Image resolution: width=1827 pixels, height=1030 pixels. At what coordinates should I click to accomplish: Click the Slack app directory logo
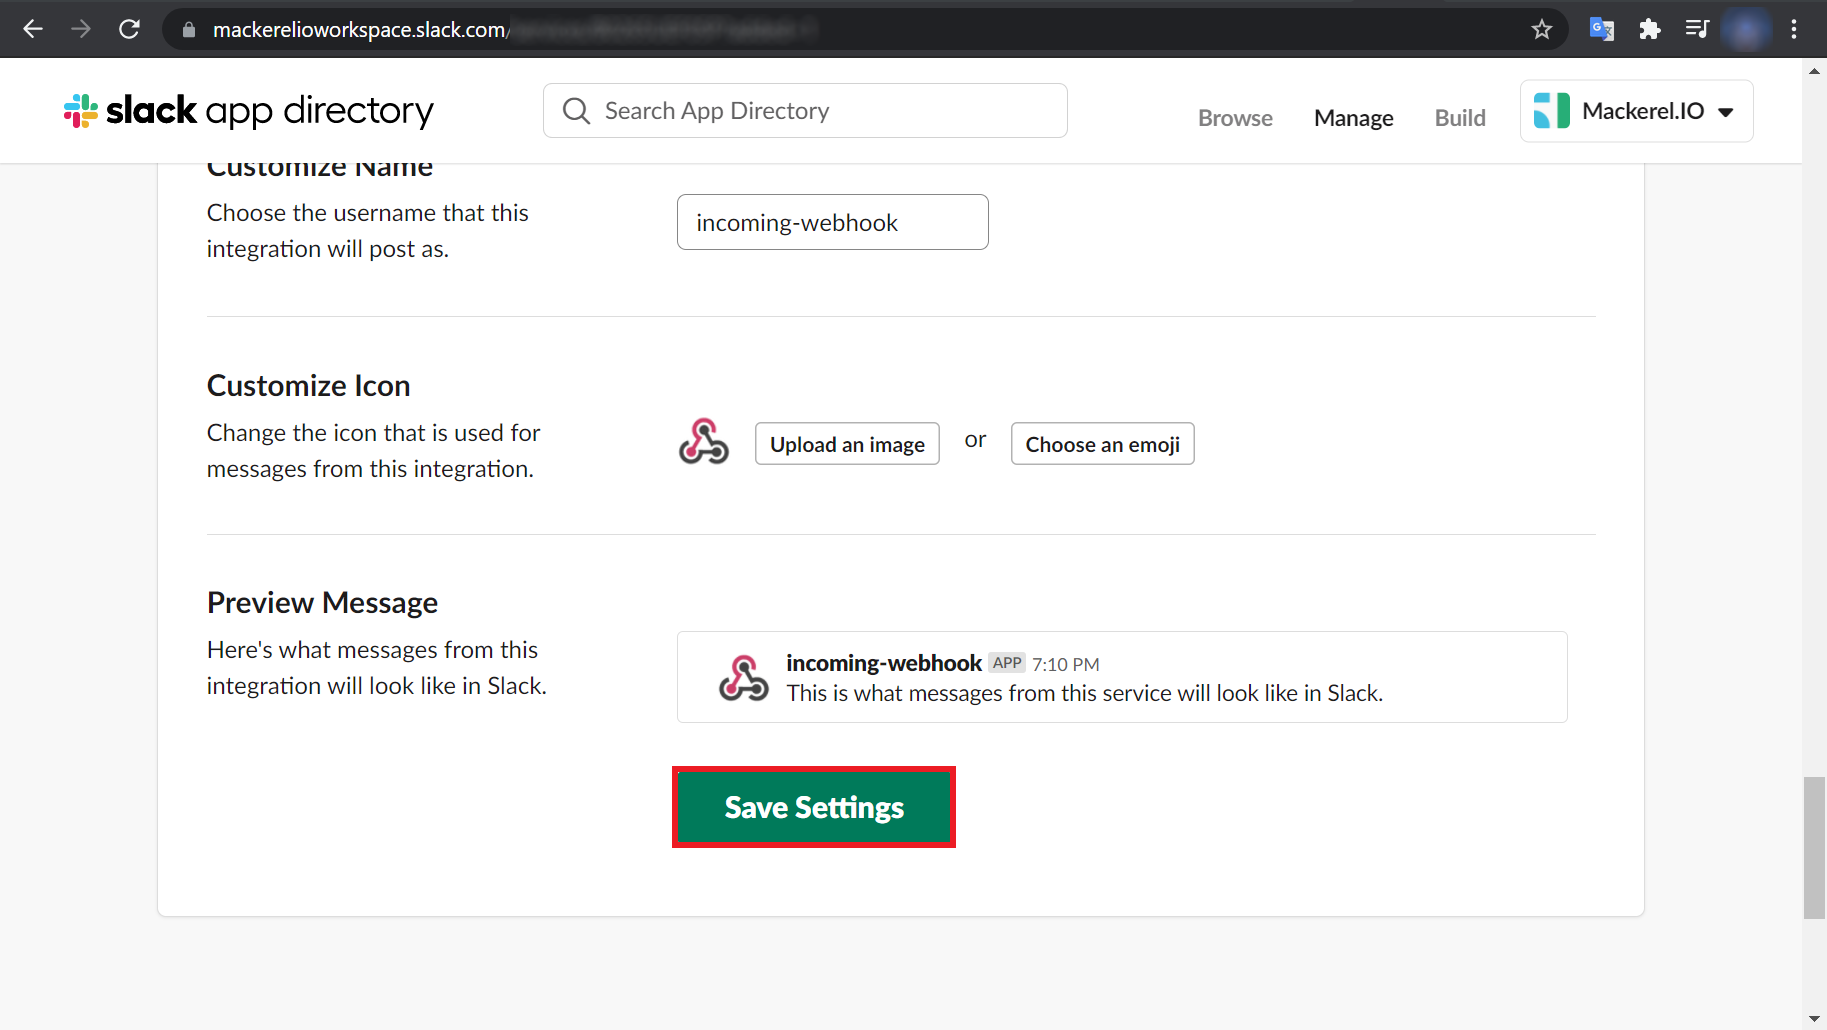(247, 110)
